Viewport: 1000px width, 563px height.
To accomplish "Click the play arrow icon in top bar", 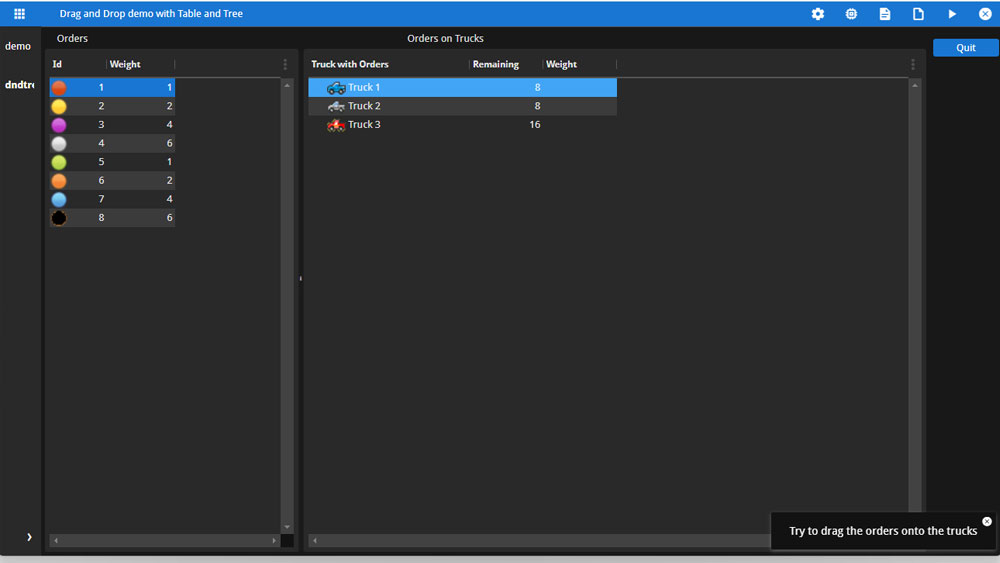I will pyautogui.click(x=952, y=13).
